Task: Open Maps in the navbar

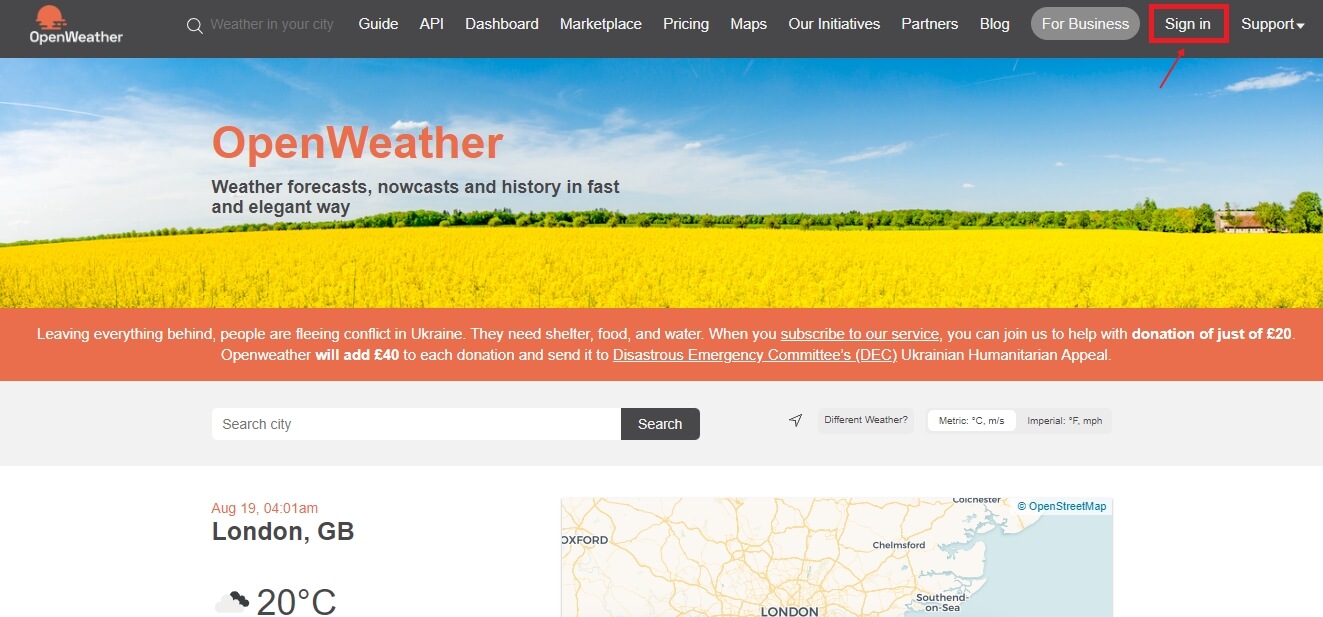Action: (749, 24)
